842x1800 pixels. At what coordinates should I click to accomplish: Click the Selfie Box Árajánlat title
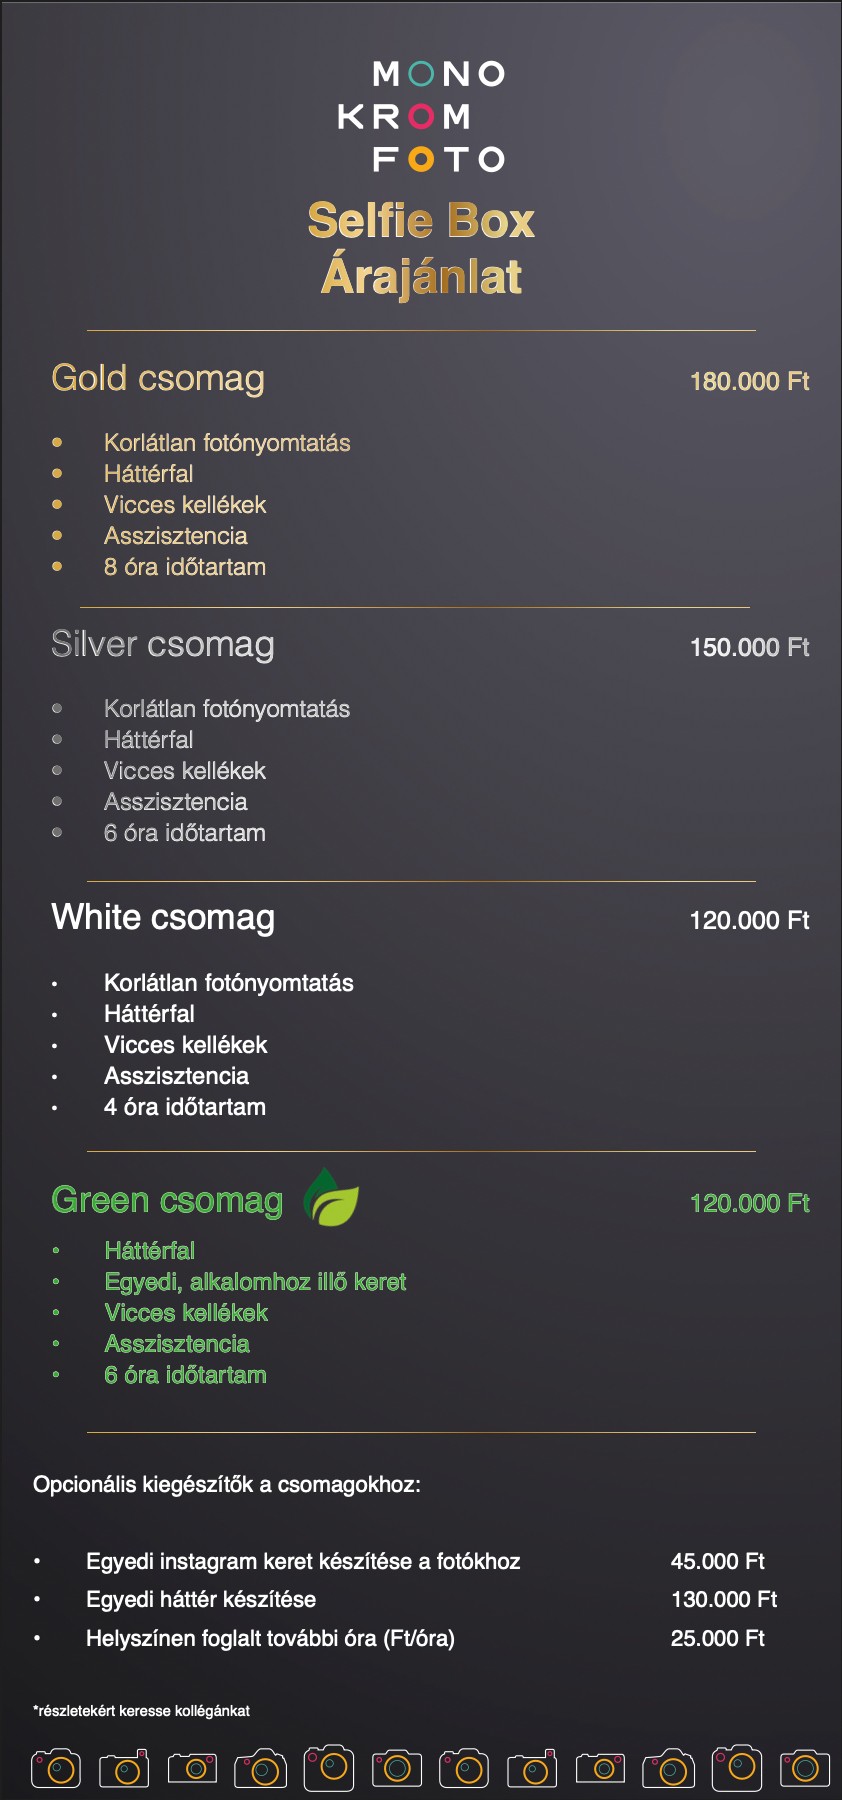tap(421, 248)
